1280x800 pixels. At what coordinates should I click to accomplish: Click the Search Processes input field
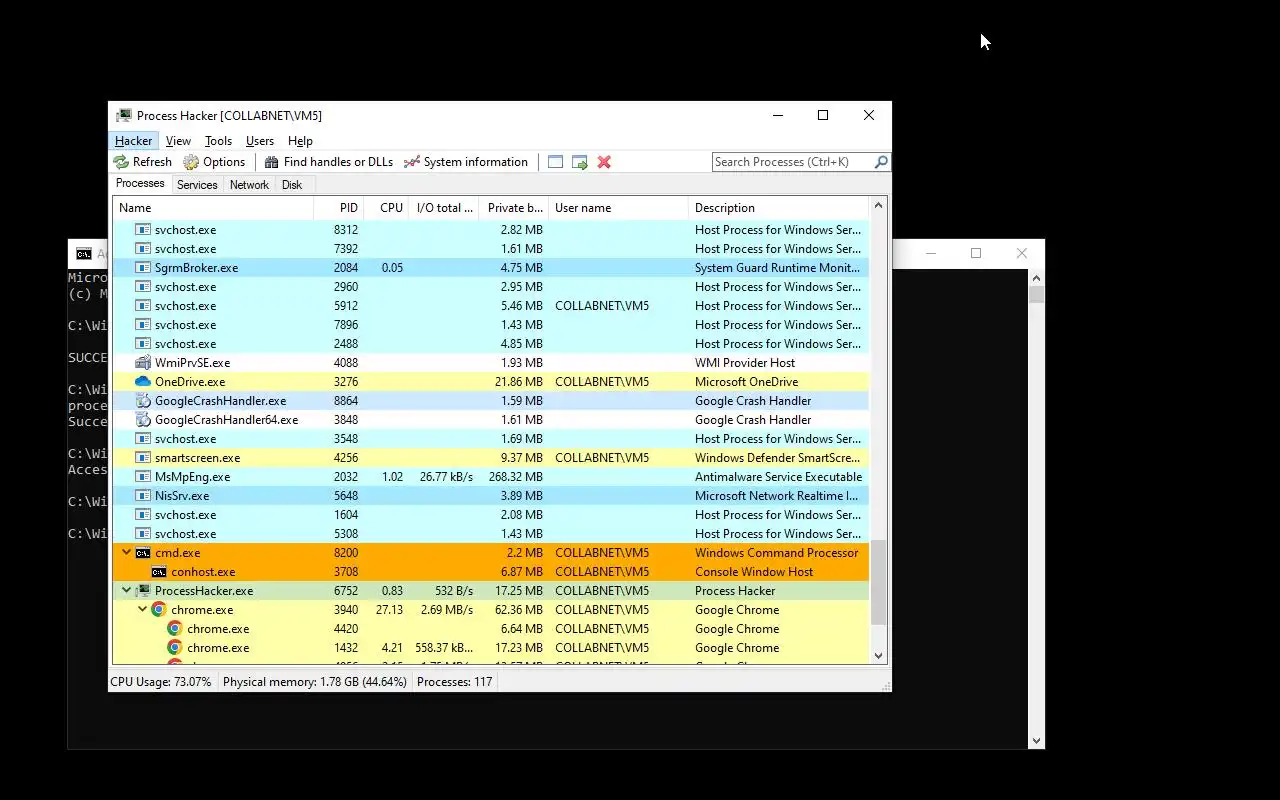click(x=792, y=162)
